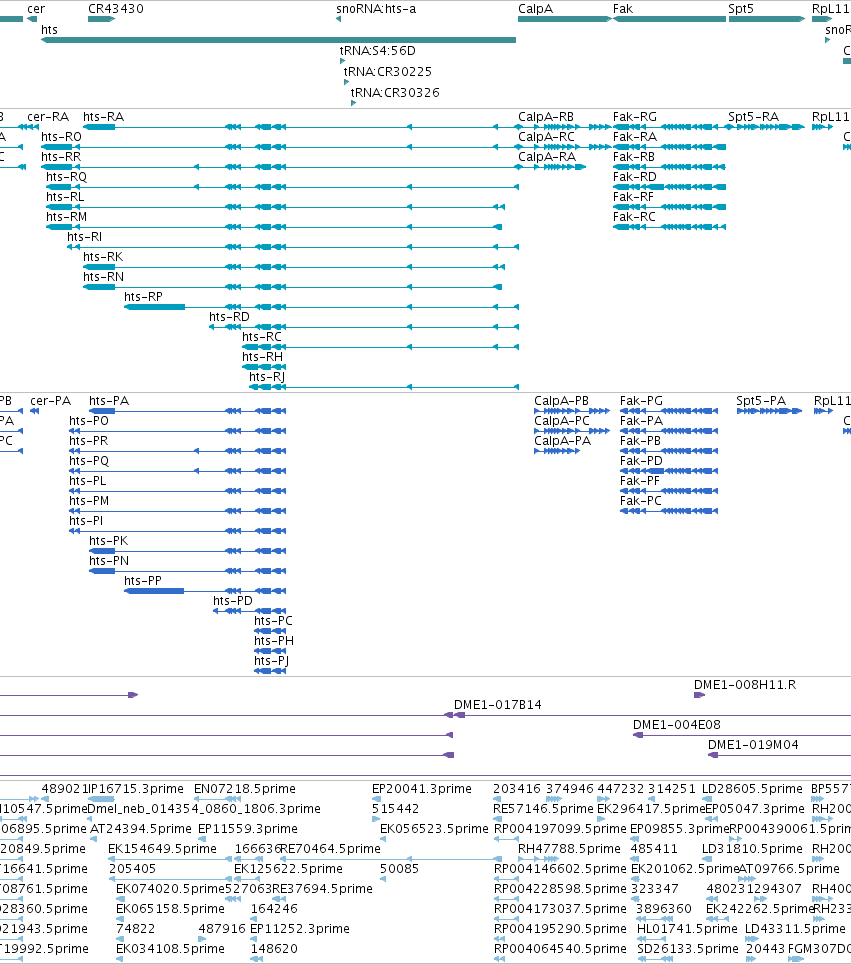
Task: Click the snoRNA:hts-a feature label
Action: point(376,9)
